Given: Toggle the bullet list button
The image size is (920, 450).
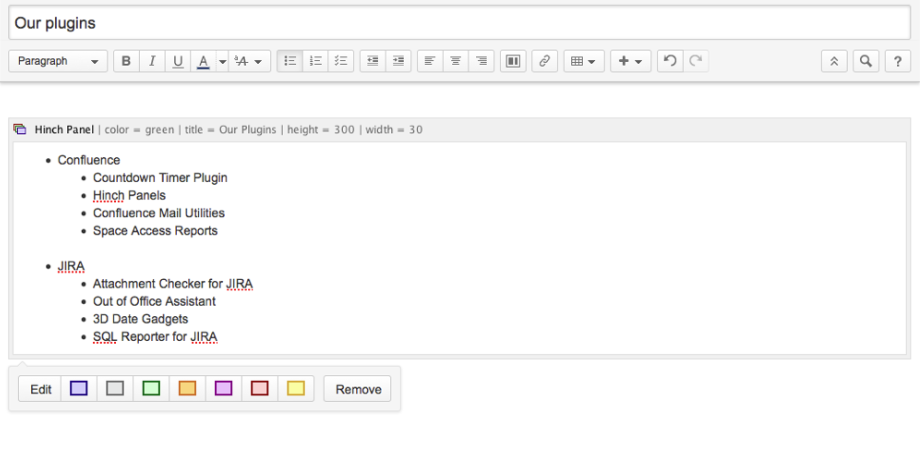Looking at the screenshot, I should click(290, 61).
